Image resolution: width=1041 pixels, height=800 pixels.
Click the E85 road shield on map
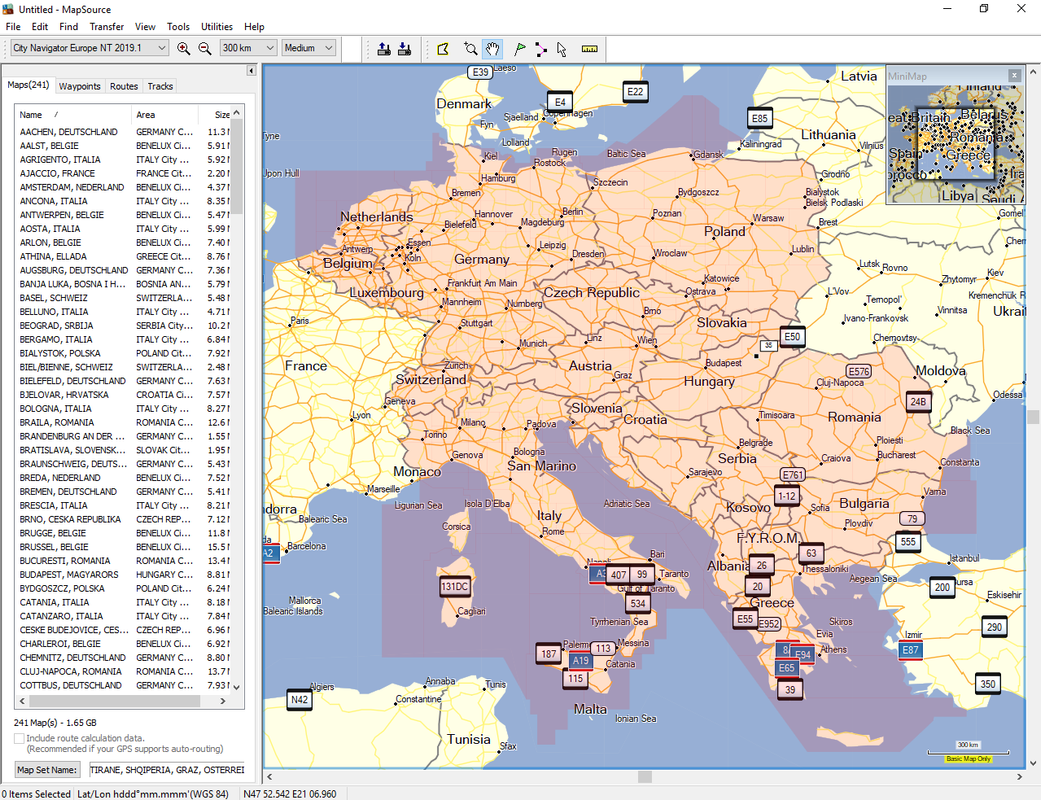[760, 118]
